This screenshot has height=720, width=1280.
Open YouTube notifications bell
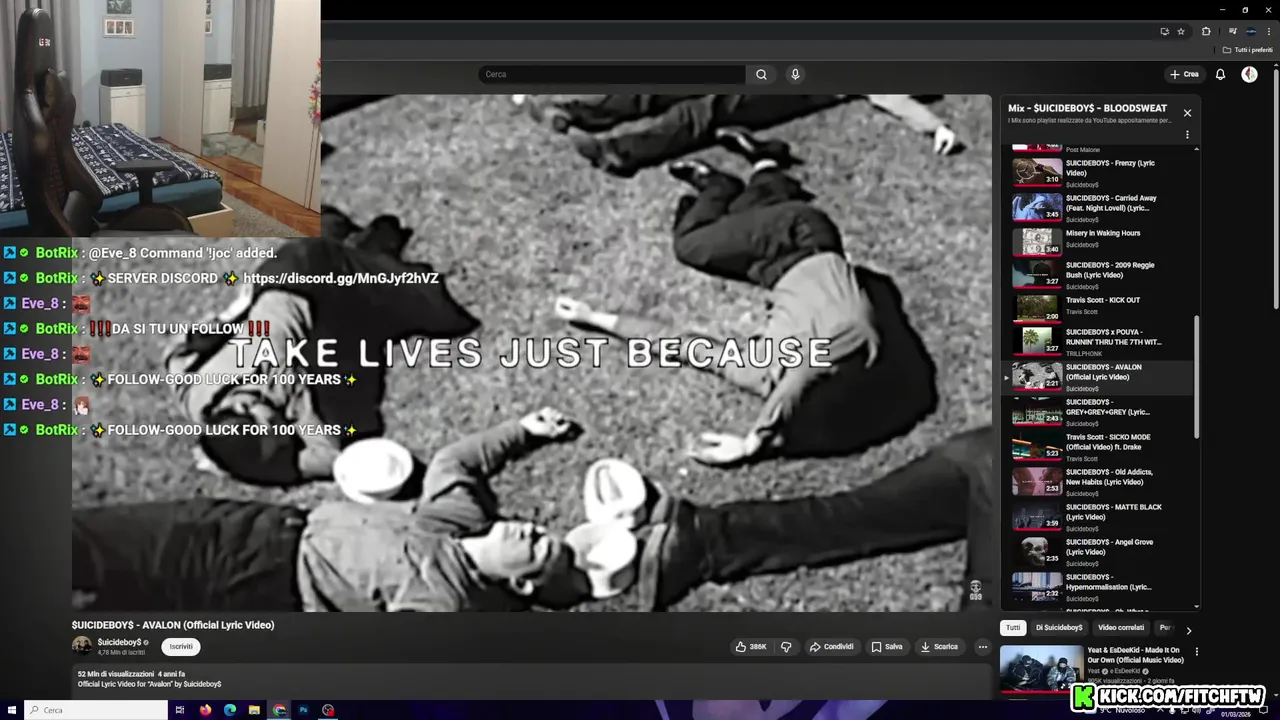tap(1220, 74)
